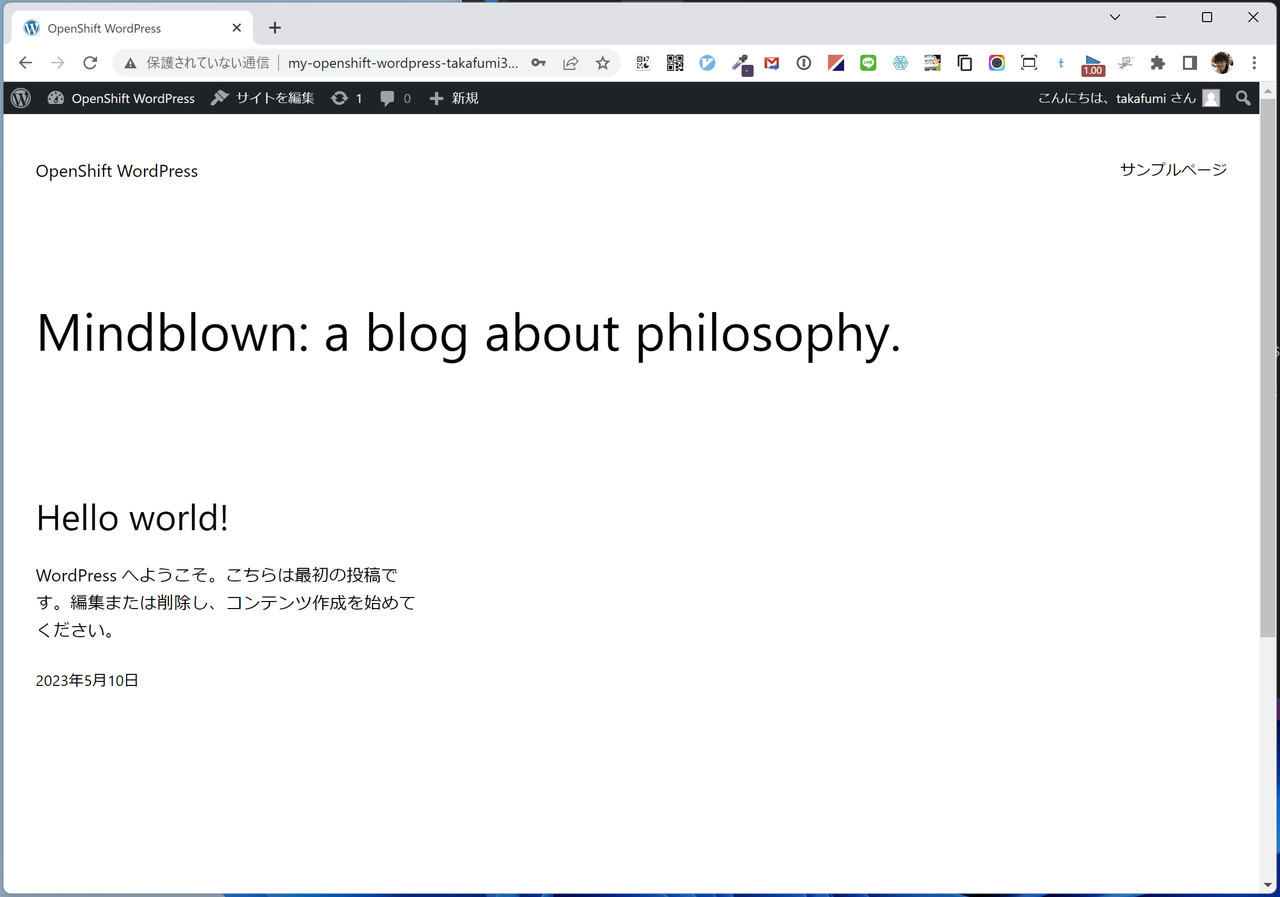
Task: Click the address bar URL field
Action: tap(403, 63)
